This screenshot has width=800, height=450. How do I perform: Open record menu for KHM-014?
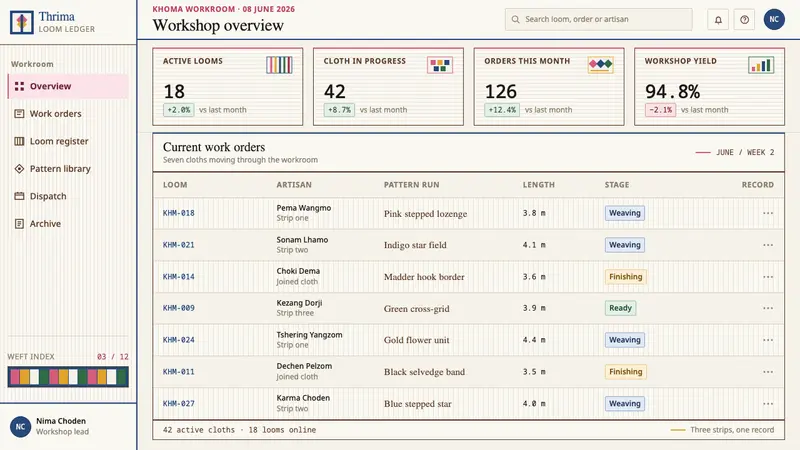768,277
